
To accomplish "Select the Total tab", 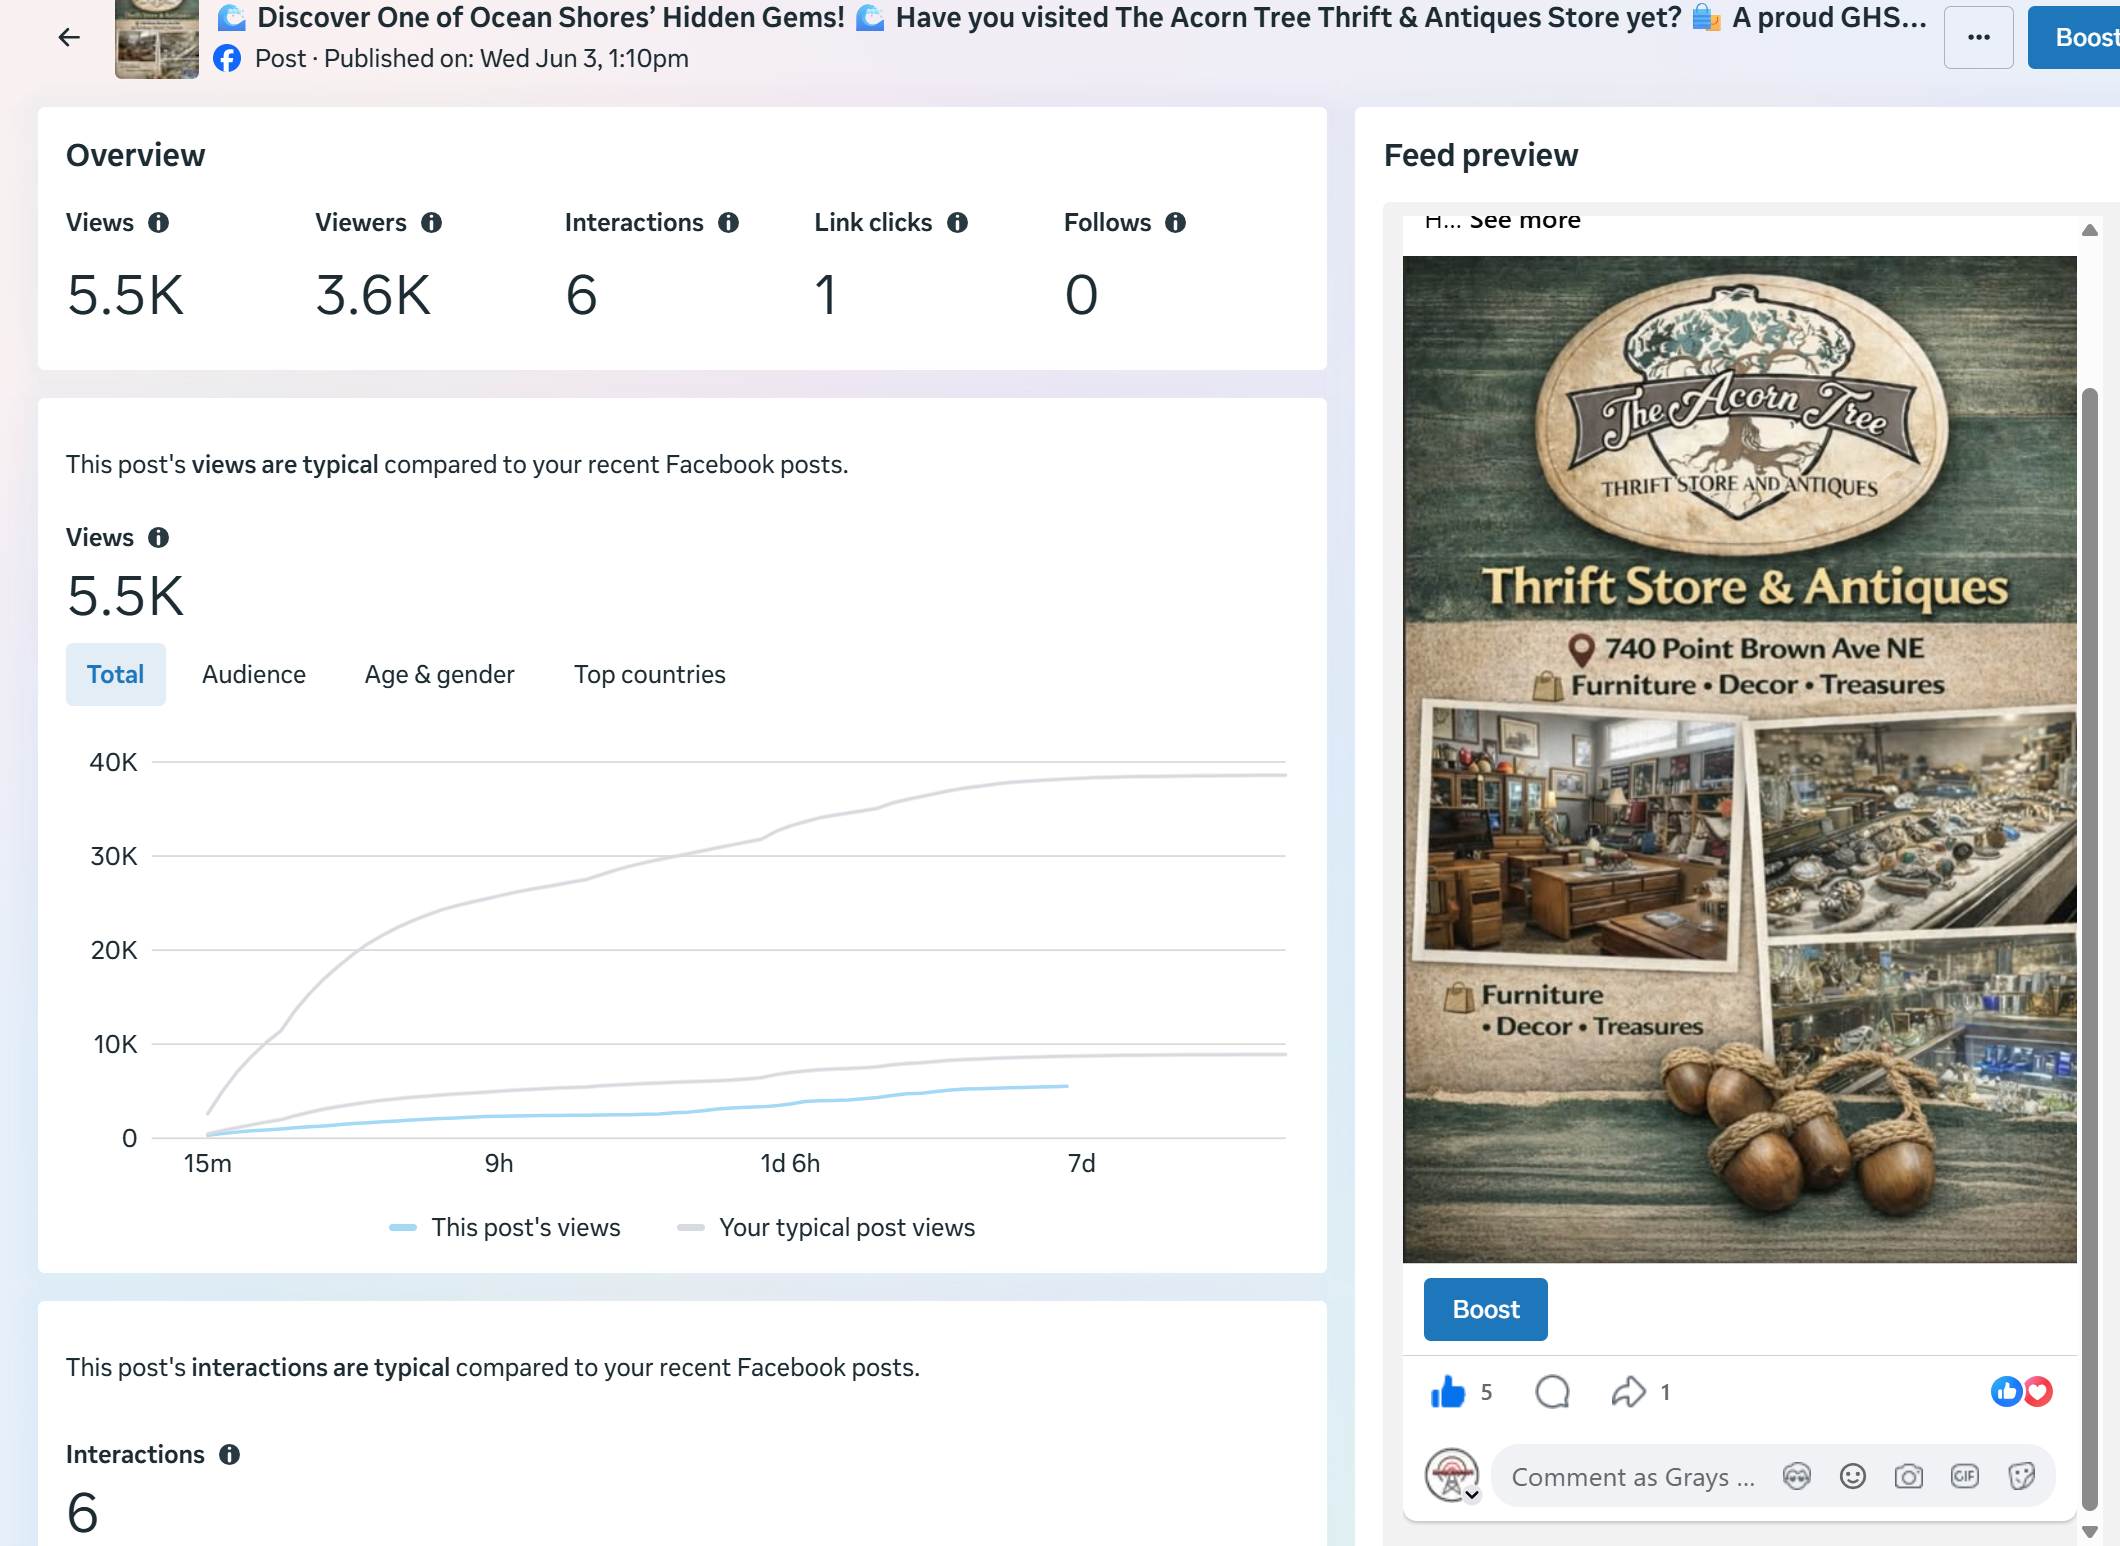I will [x=116, y=674].
